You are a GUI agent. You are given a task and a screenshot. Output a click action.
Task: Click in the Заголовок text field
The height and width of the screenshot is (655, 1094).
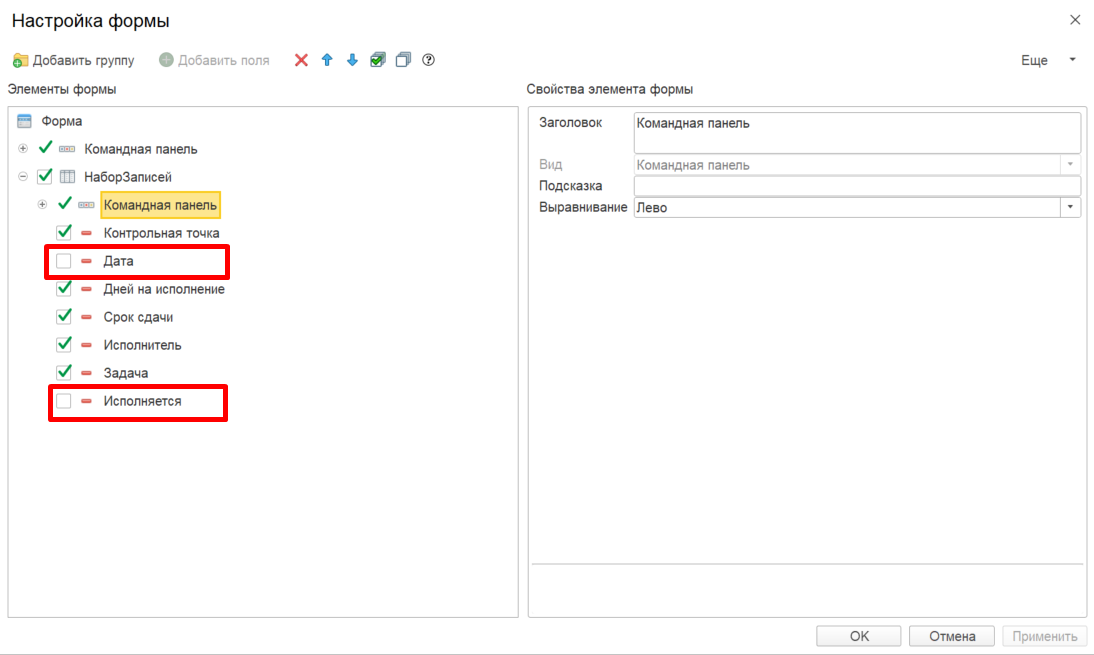click(857, 133)
